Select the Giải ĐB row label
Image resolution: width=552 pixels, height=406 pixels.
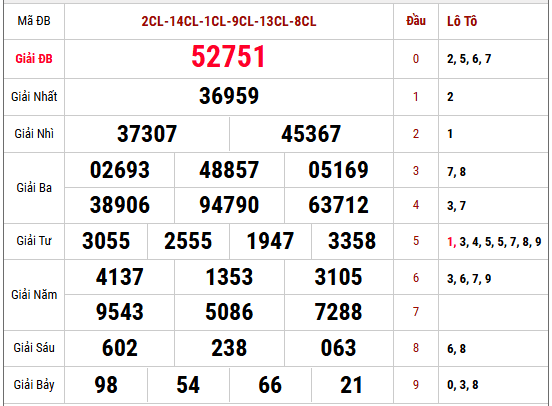34,59
